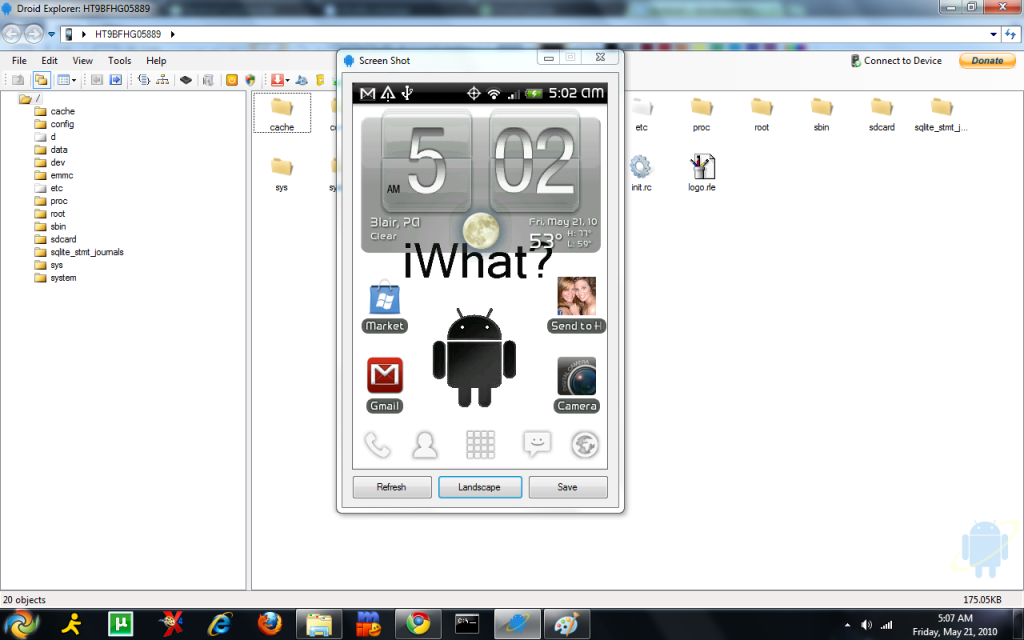Screen dimensions: 1024x640
Task: Expand the path arrow after HT9BFHG05889
Action: coord(172,34)
